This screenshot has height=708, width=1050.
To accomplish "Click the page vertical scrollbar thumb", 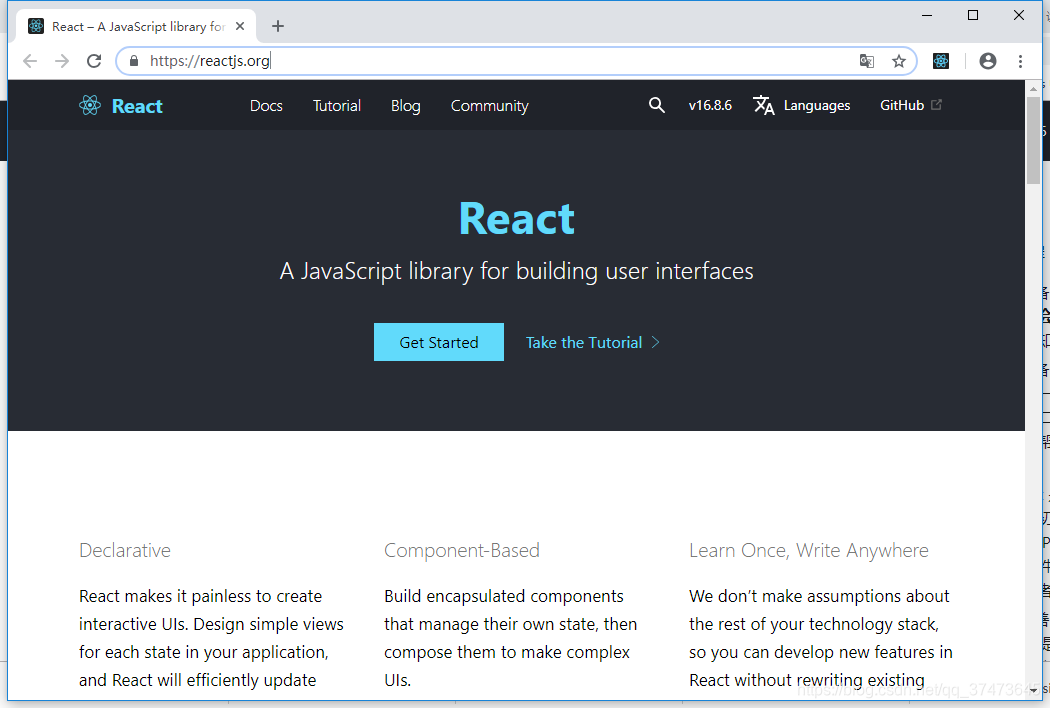I will (x=1033, y=139).
